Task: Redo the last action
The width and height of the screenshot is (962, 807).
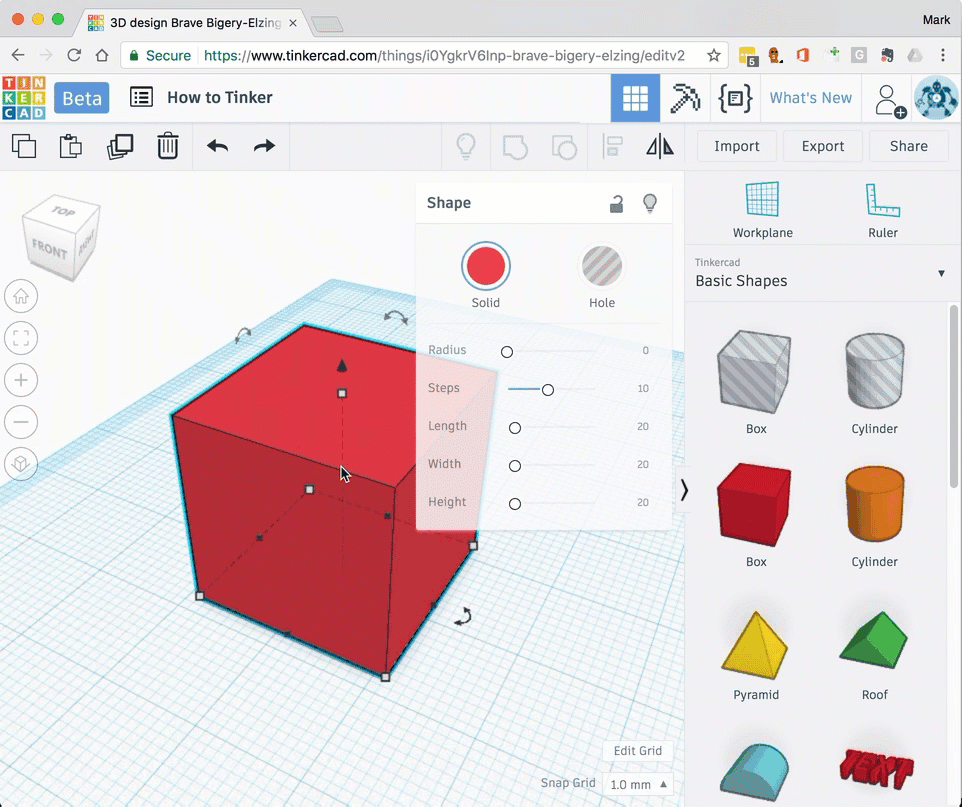Action: click(264, 146)
